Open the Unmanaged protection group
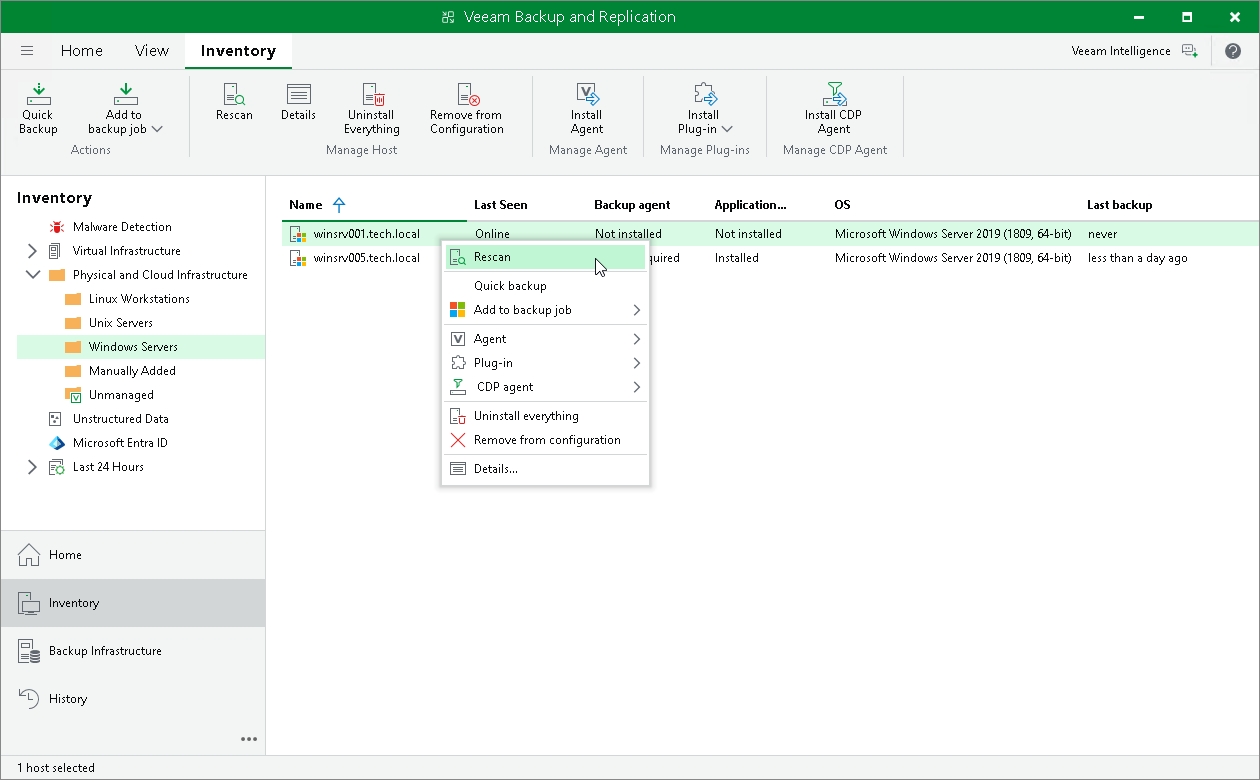This screenshot has width=1260, height=780. (121, 395)
